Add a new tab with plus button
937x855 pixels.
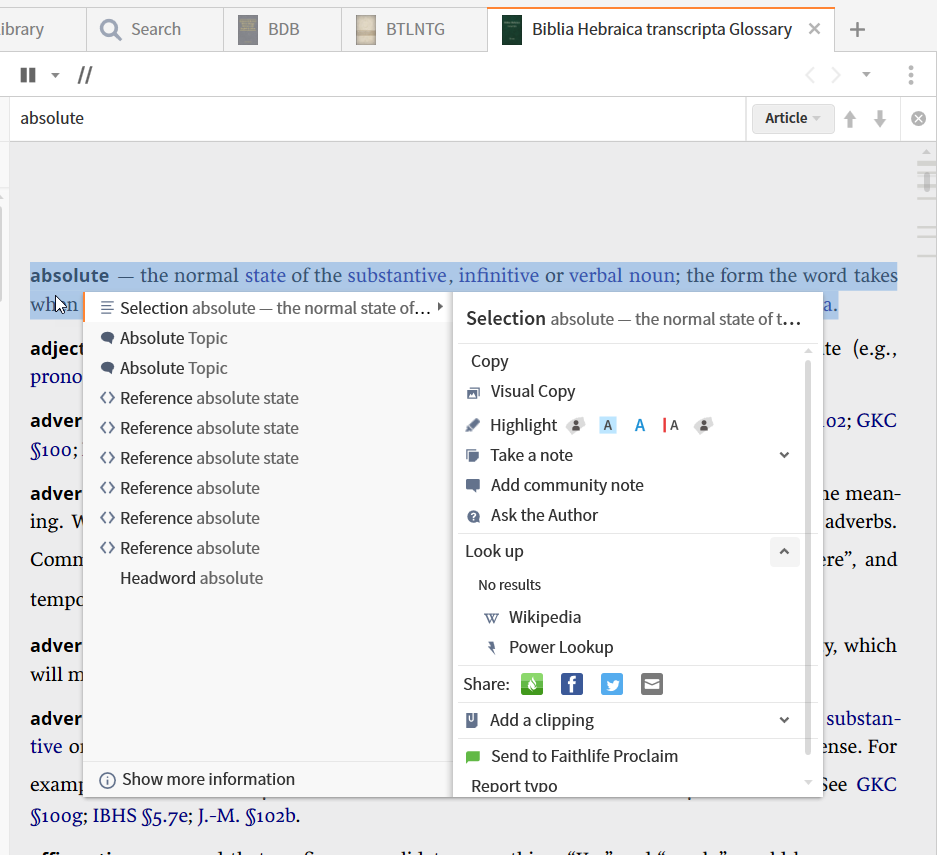(x=857, y=29)
